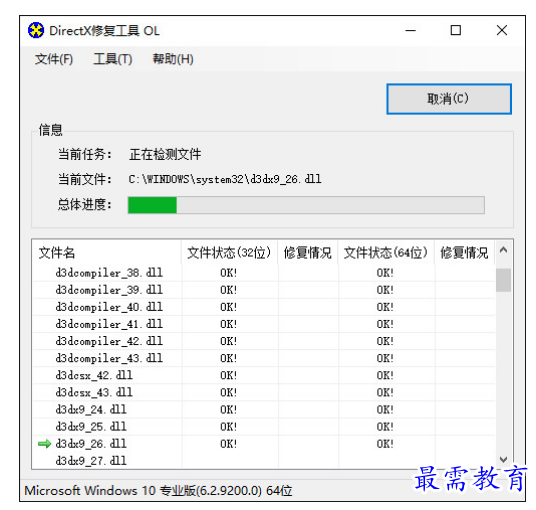This screenshot has height=510, width=536.
Task: Click the 文件名 column header
Action: [106, 253]
